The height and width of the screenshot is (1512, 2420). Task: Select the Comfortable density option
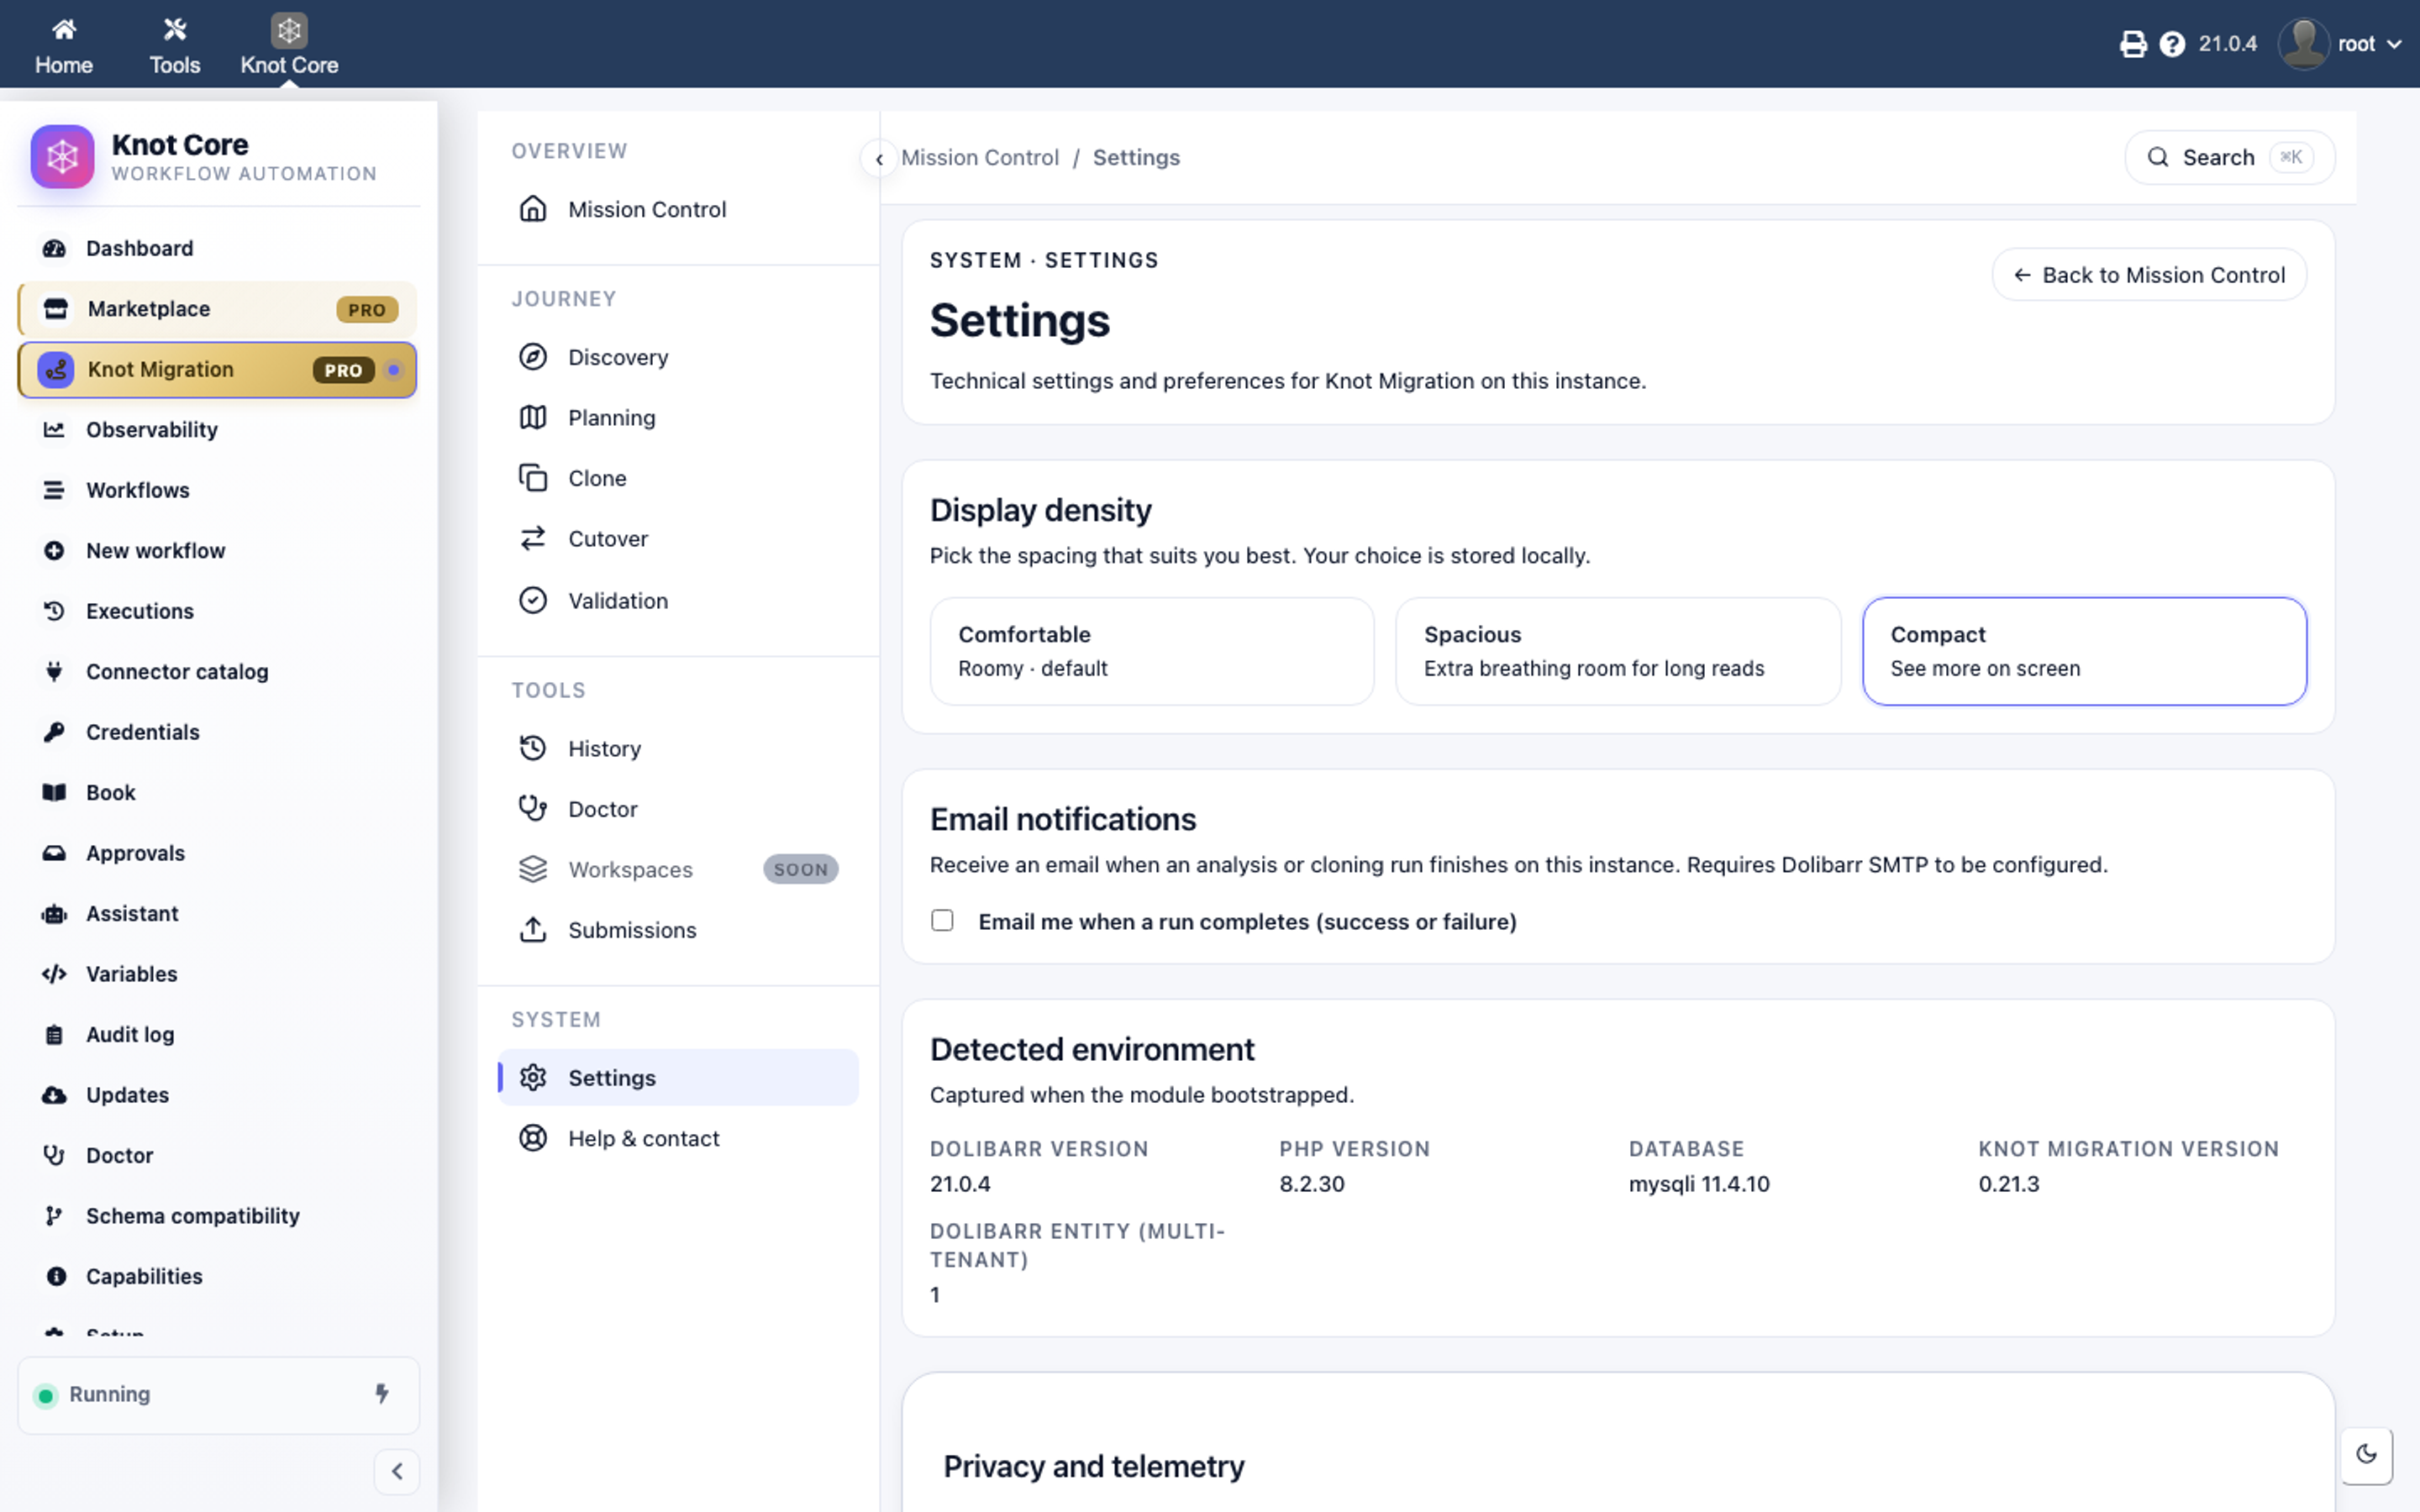[1152, 651]
